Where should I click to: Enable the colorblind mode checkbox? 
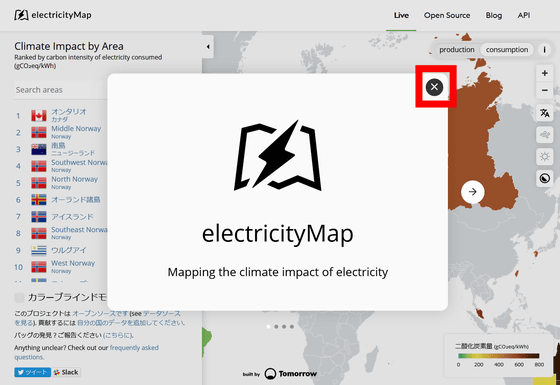pos(19,297)
